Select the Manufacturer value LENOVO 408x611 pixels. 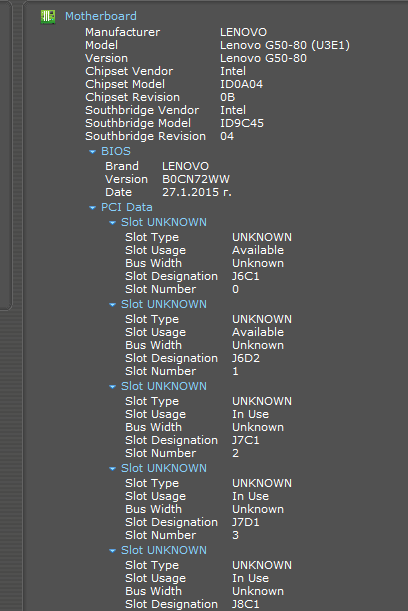[x=244, y=32]
